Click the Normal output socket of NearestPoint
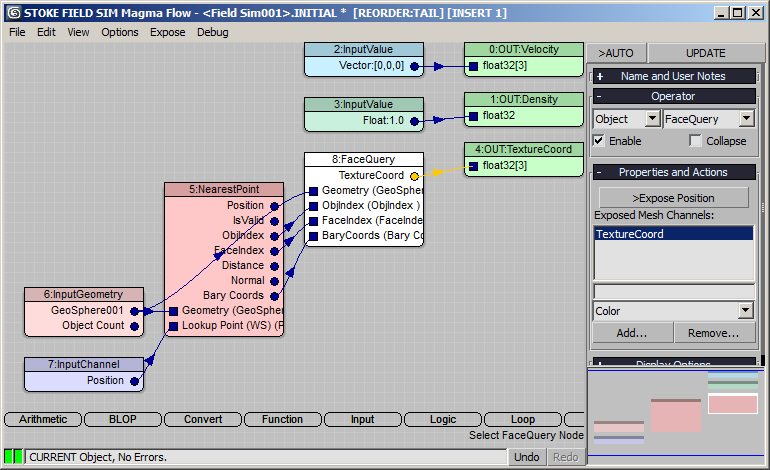Image resolution: width=770 pixels, height=470 pixels. coord(275,281)
